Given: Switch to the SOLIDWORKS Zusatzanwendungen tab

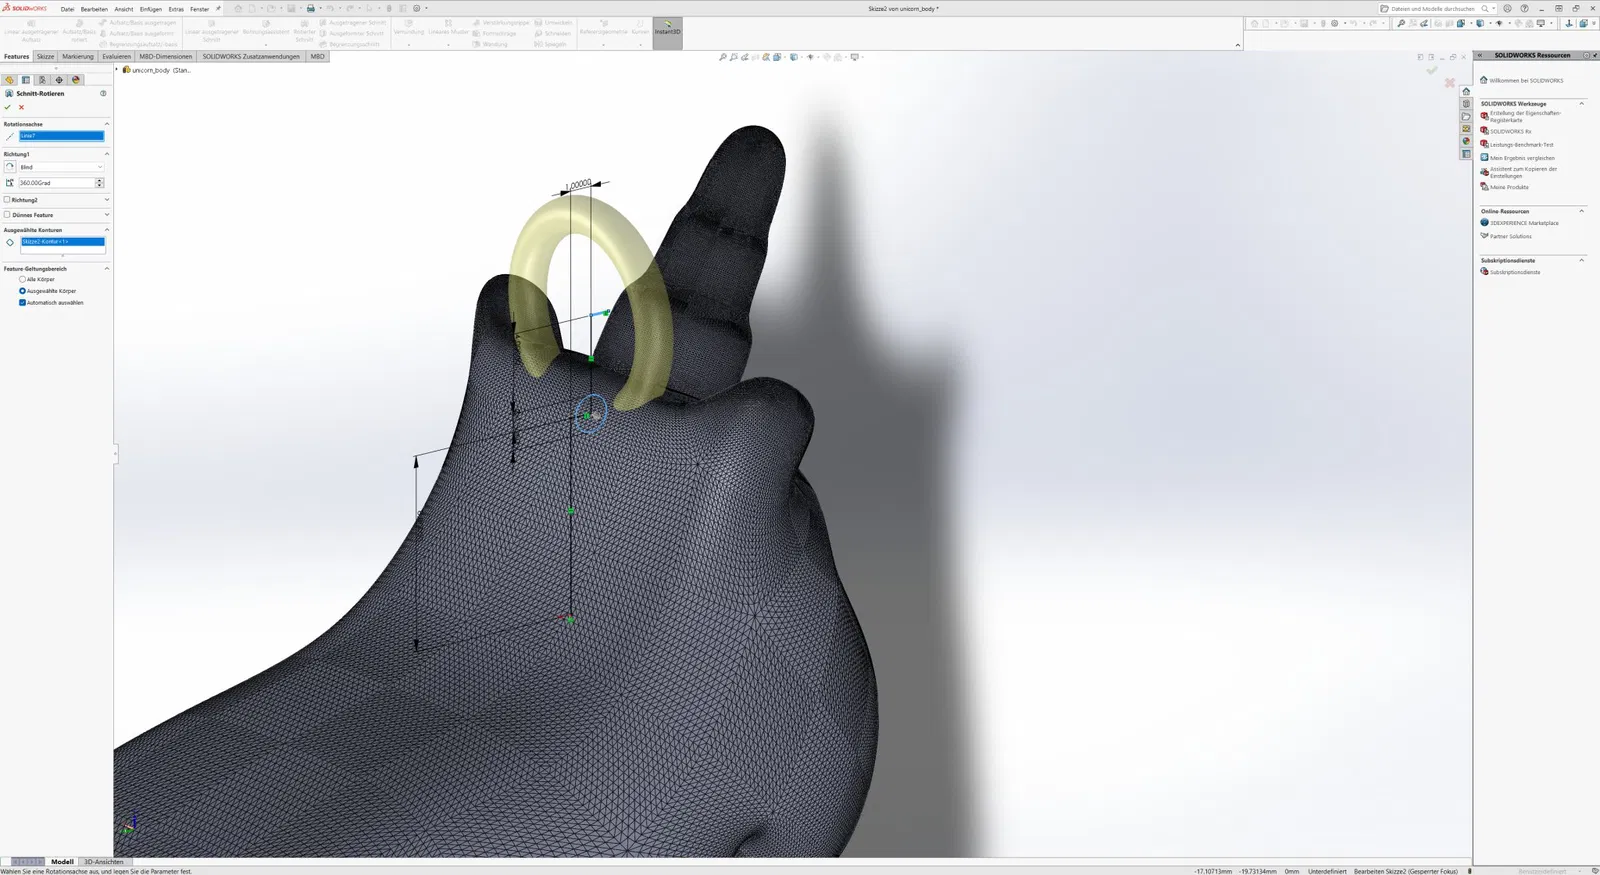Looking at the screenshot, I should pos(251,57).
